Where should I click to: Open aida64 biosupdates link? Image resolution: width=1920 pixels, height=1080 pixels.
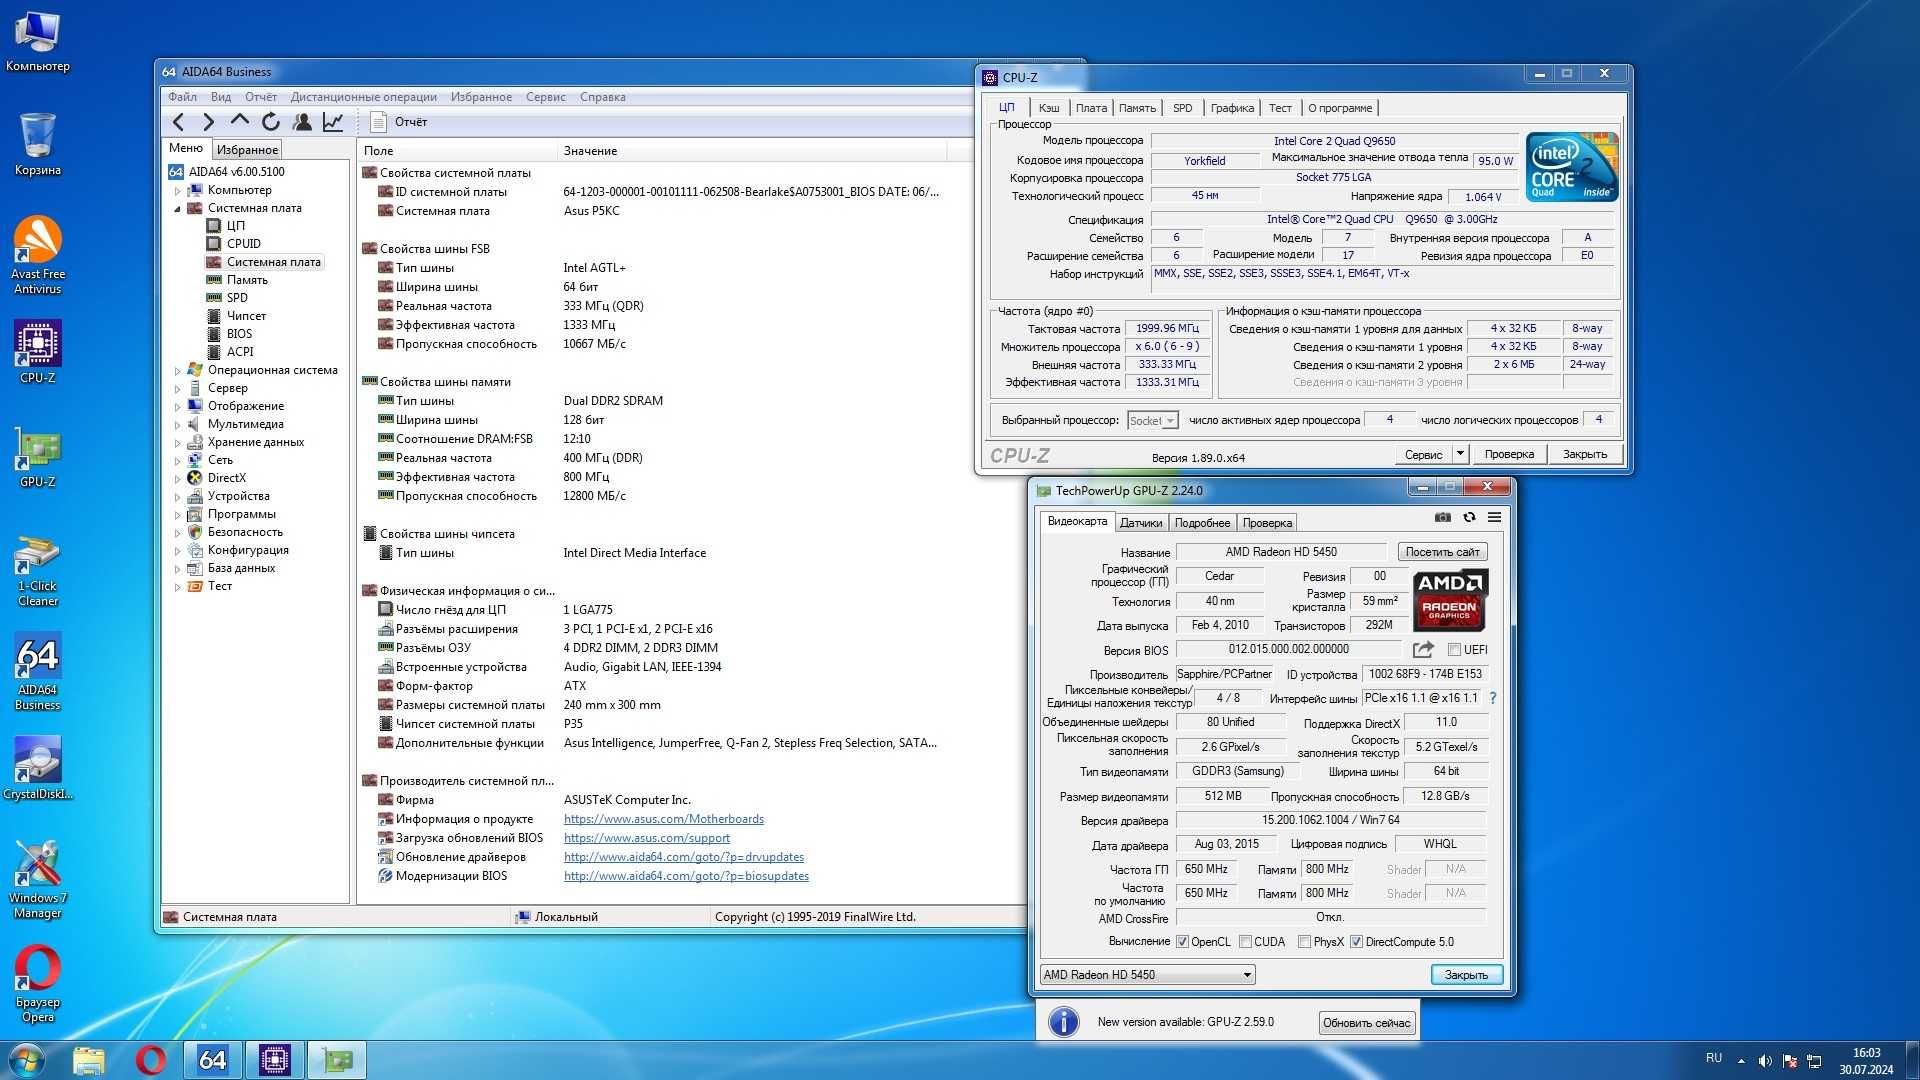coord(686,876)
